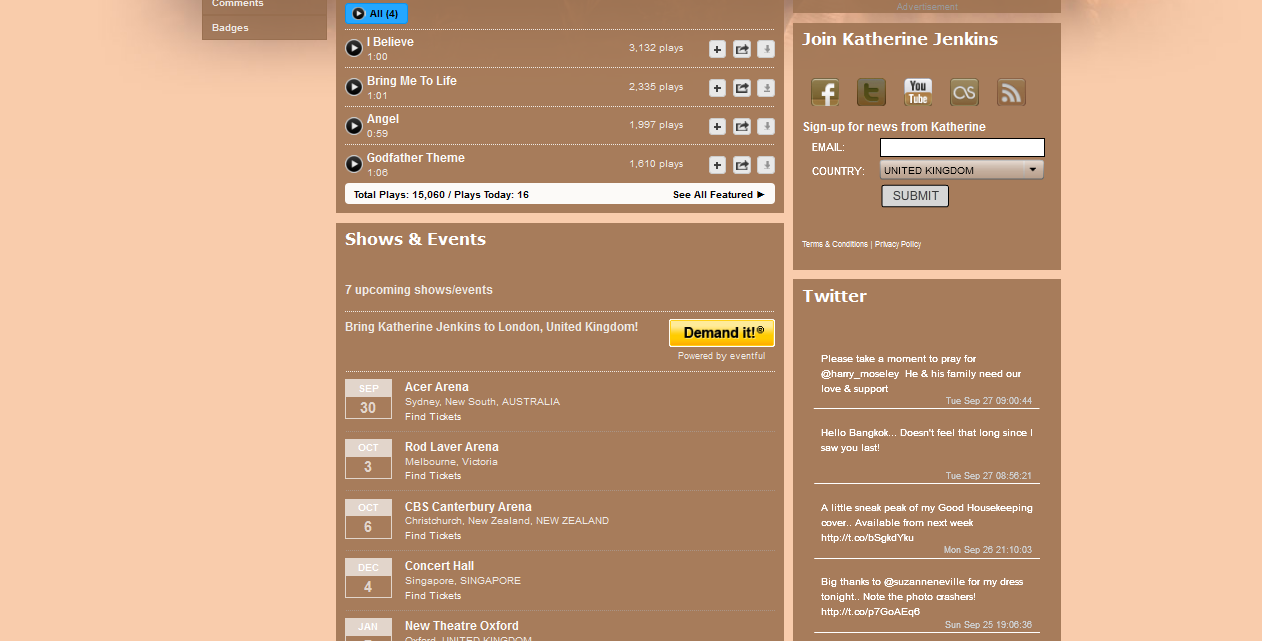Viewport: 1262px width, 641px height.
Task: Click the Total Plays: 15,060 text
Action: pos(399,195)
